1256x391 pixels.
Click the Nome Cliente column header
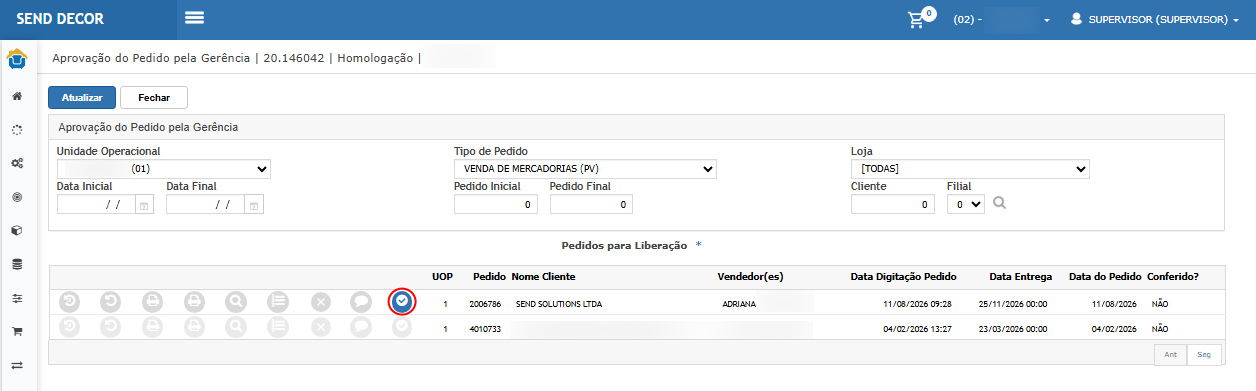coord(543,276)
